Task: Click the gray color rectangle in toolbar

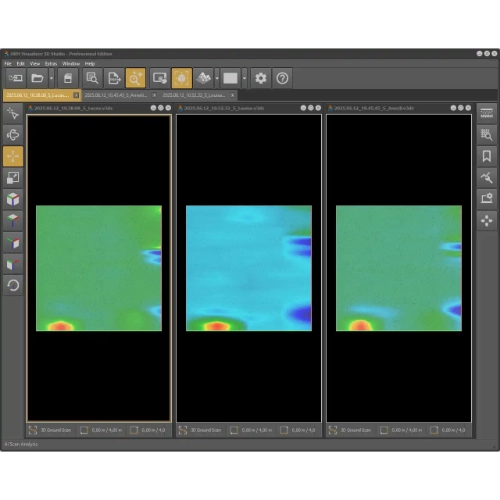Action: pos(230,78)
